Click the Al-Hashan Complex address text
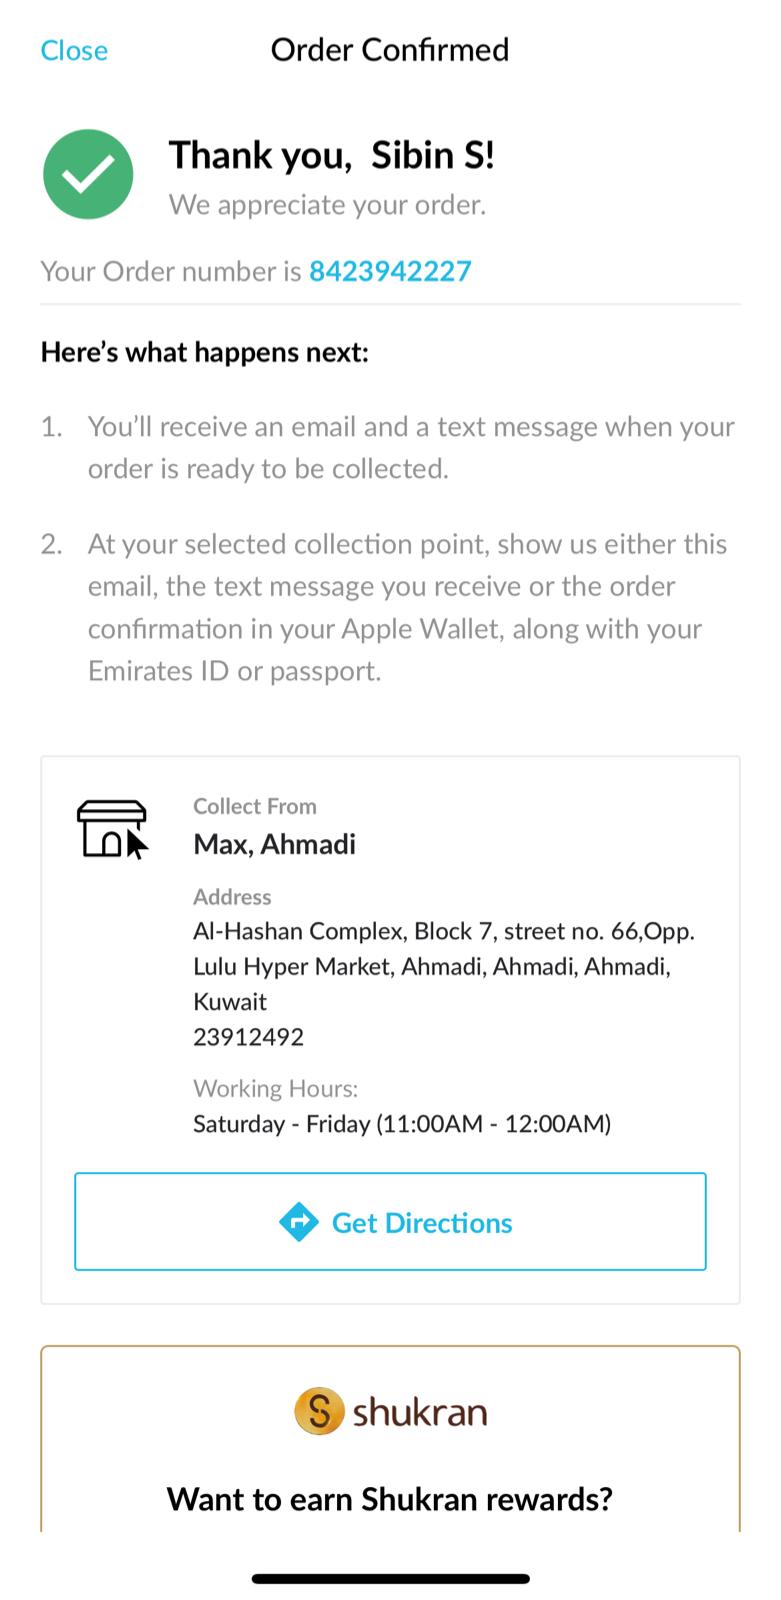The width and height of the screenshot is (781, 1600). (443, 966)
